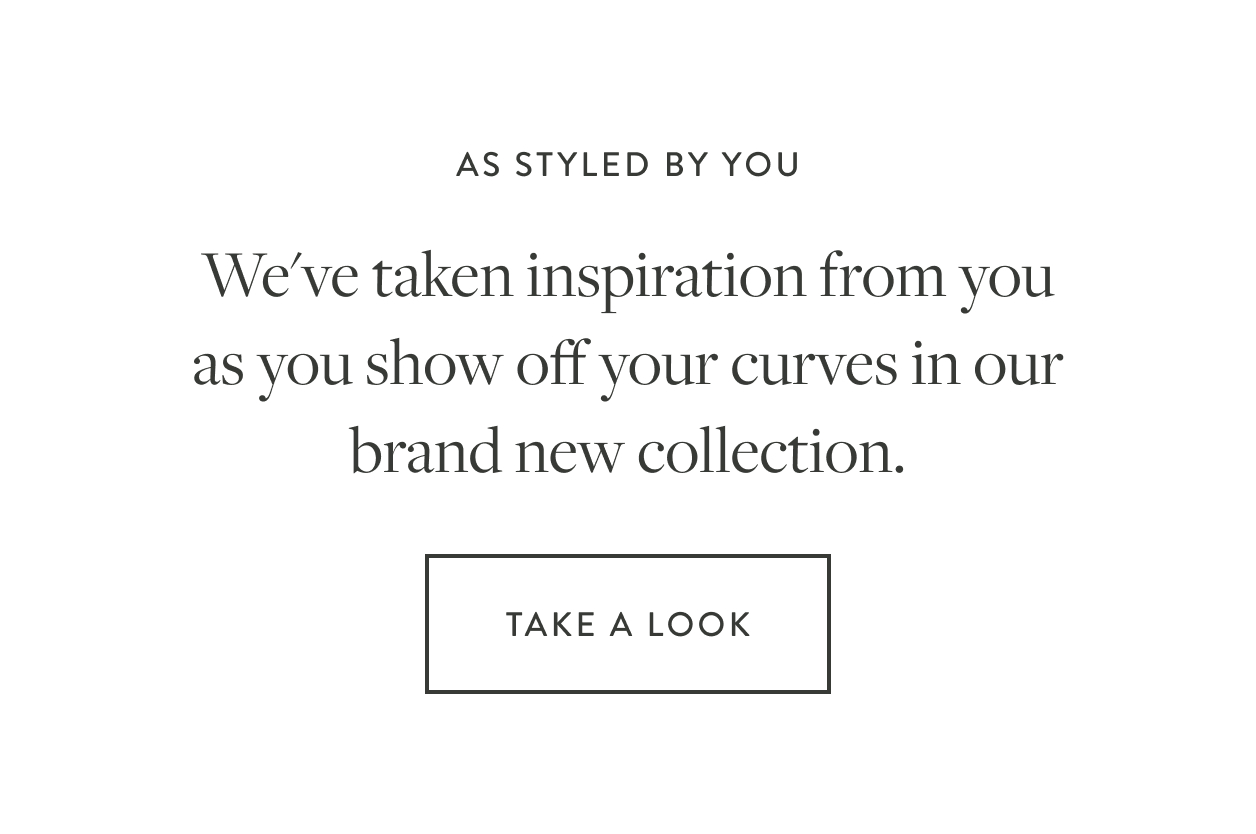Click the word "inspiration" in the paragraph

coord(665,277)
